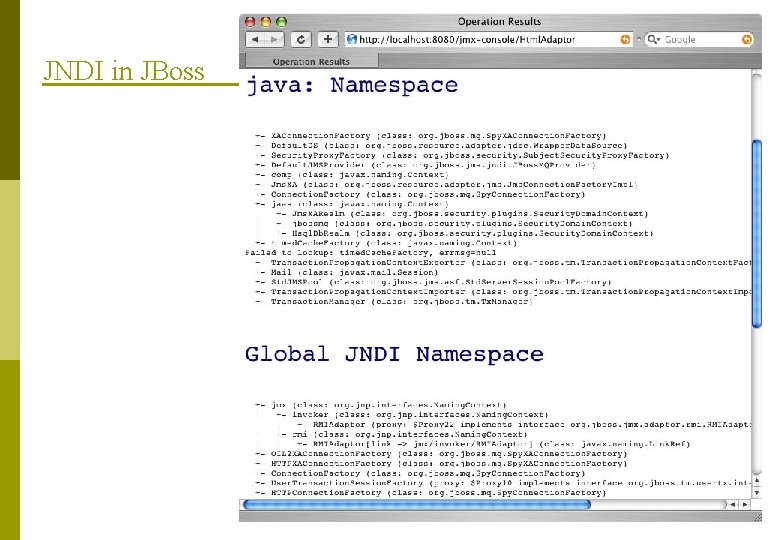
Task: Select the Operation Results tab
Action: 311,62
